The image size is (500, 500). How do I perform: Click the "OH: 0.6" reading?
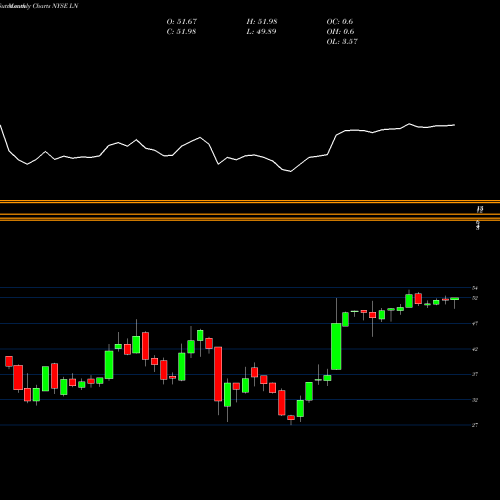340,32
